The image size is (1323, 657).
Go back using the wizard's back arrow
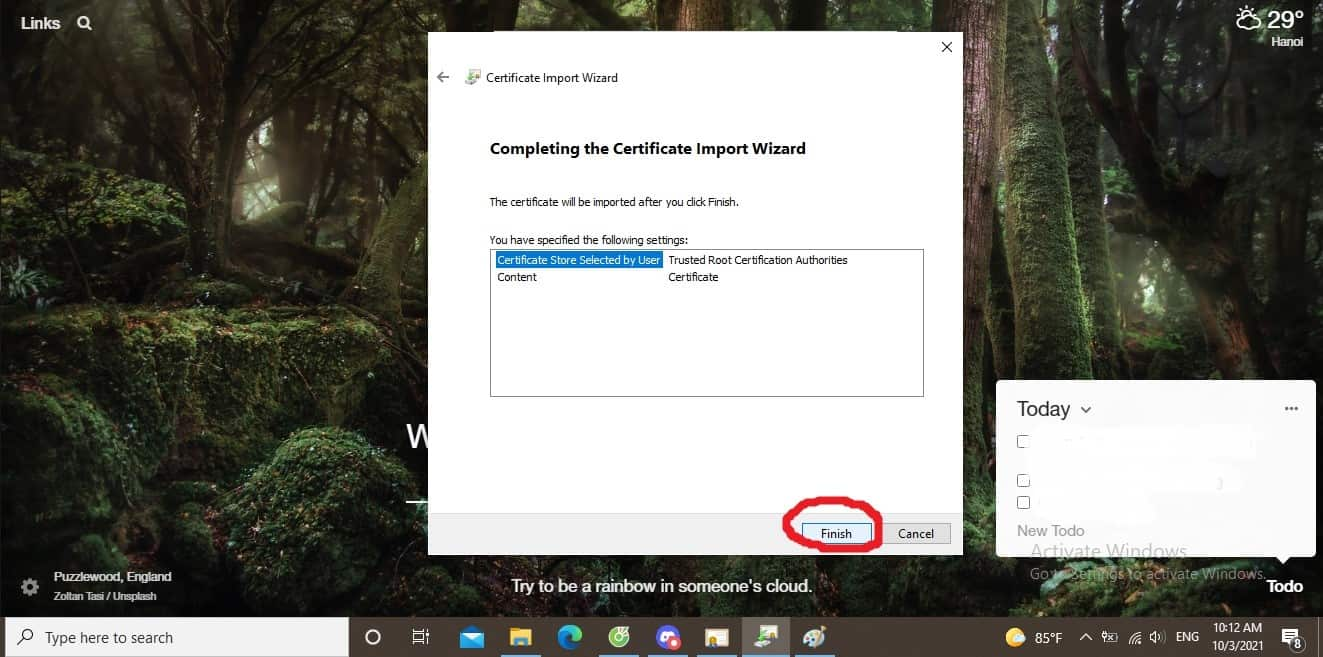443,77
